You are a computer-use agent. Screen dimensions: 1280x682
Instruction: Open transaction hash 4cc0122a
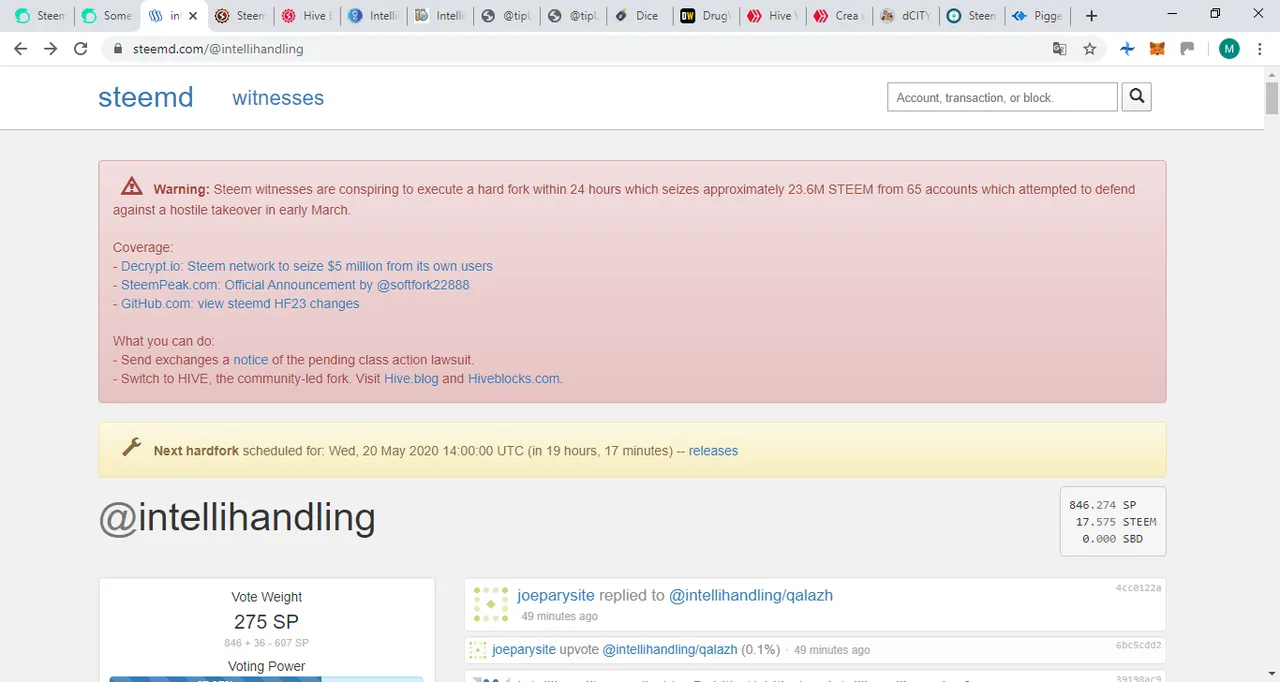pyautogui.click(x=1138, y=588)
